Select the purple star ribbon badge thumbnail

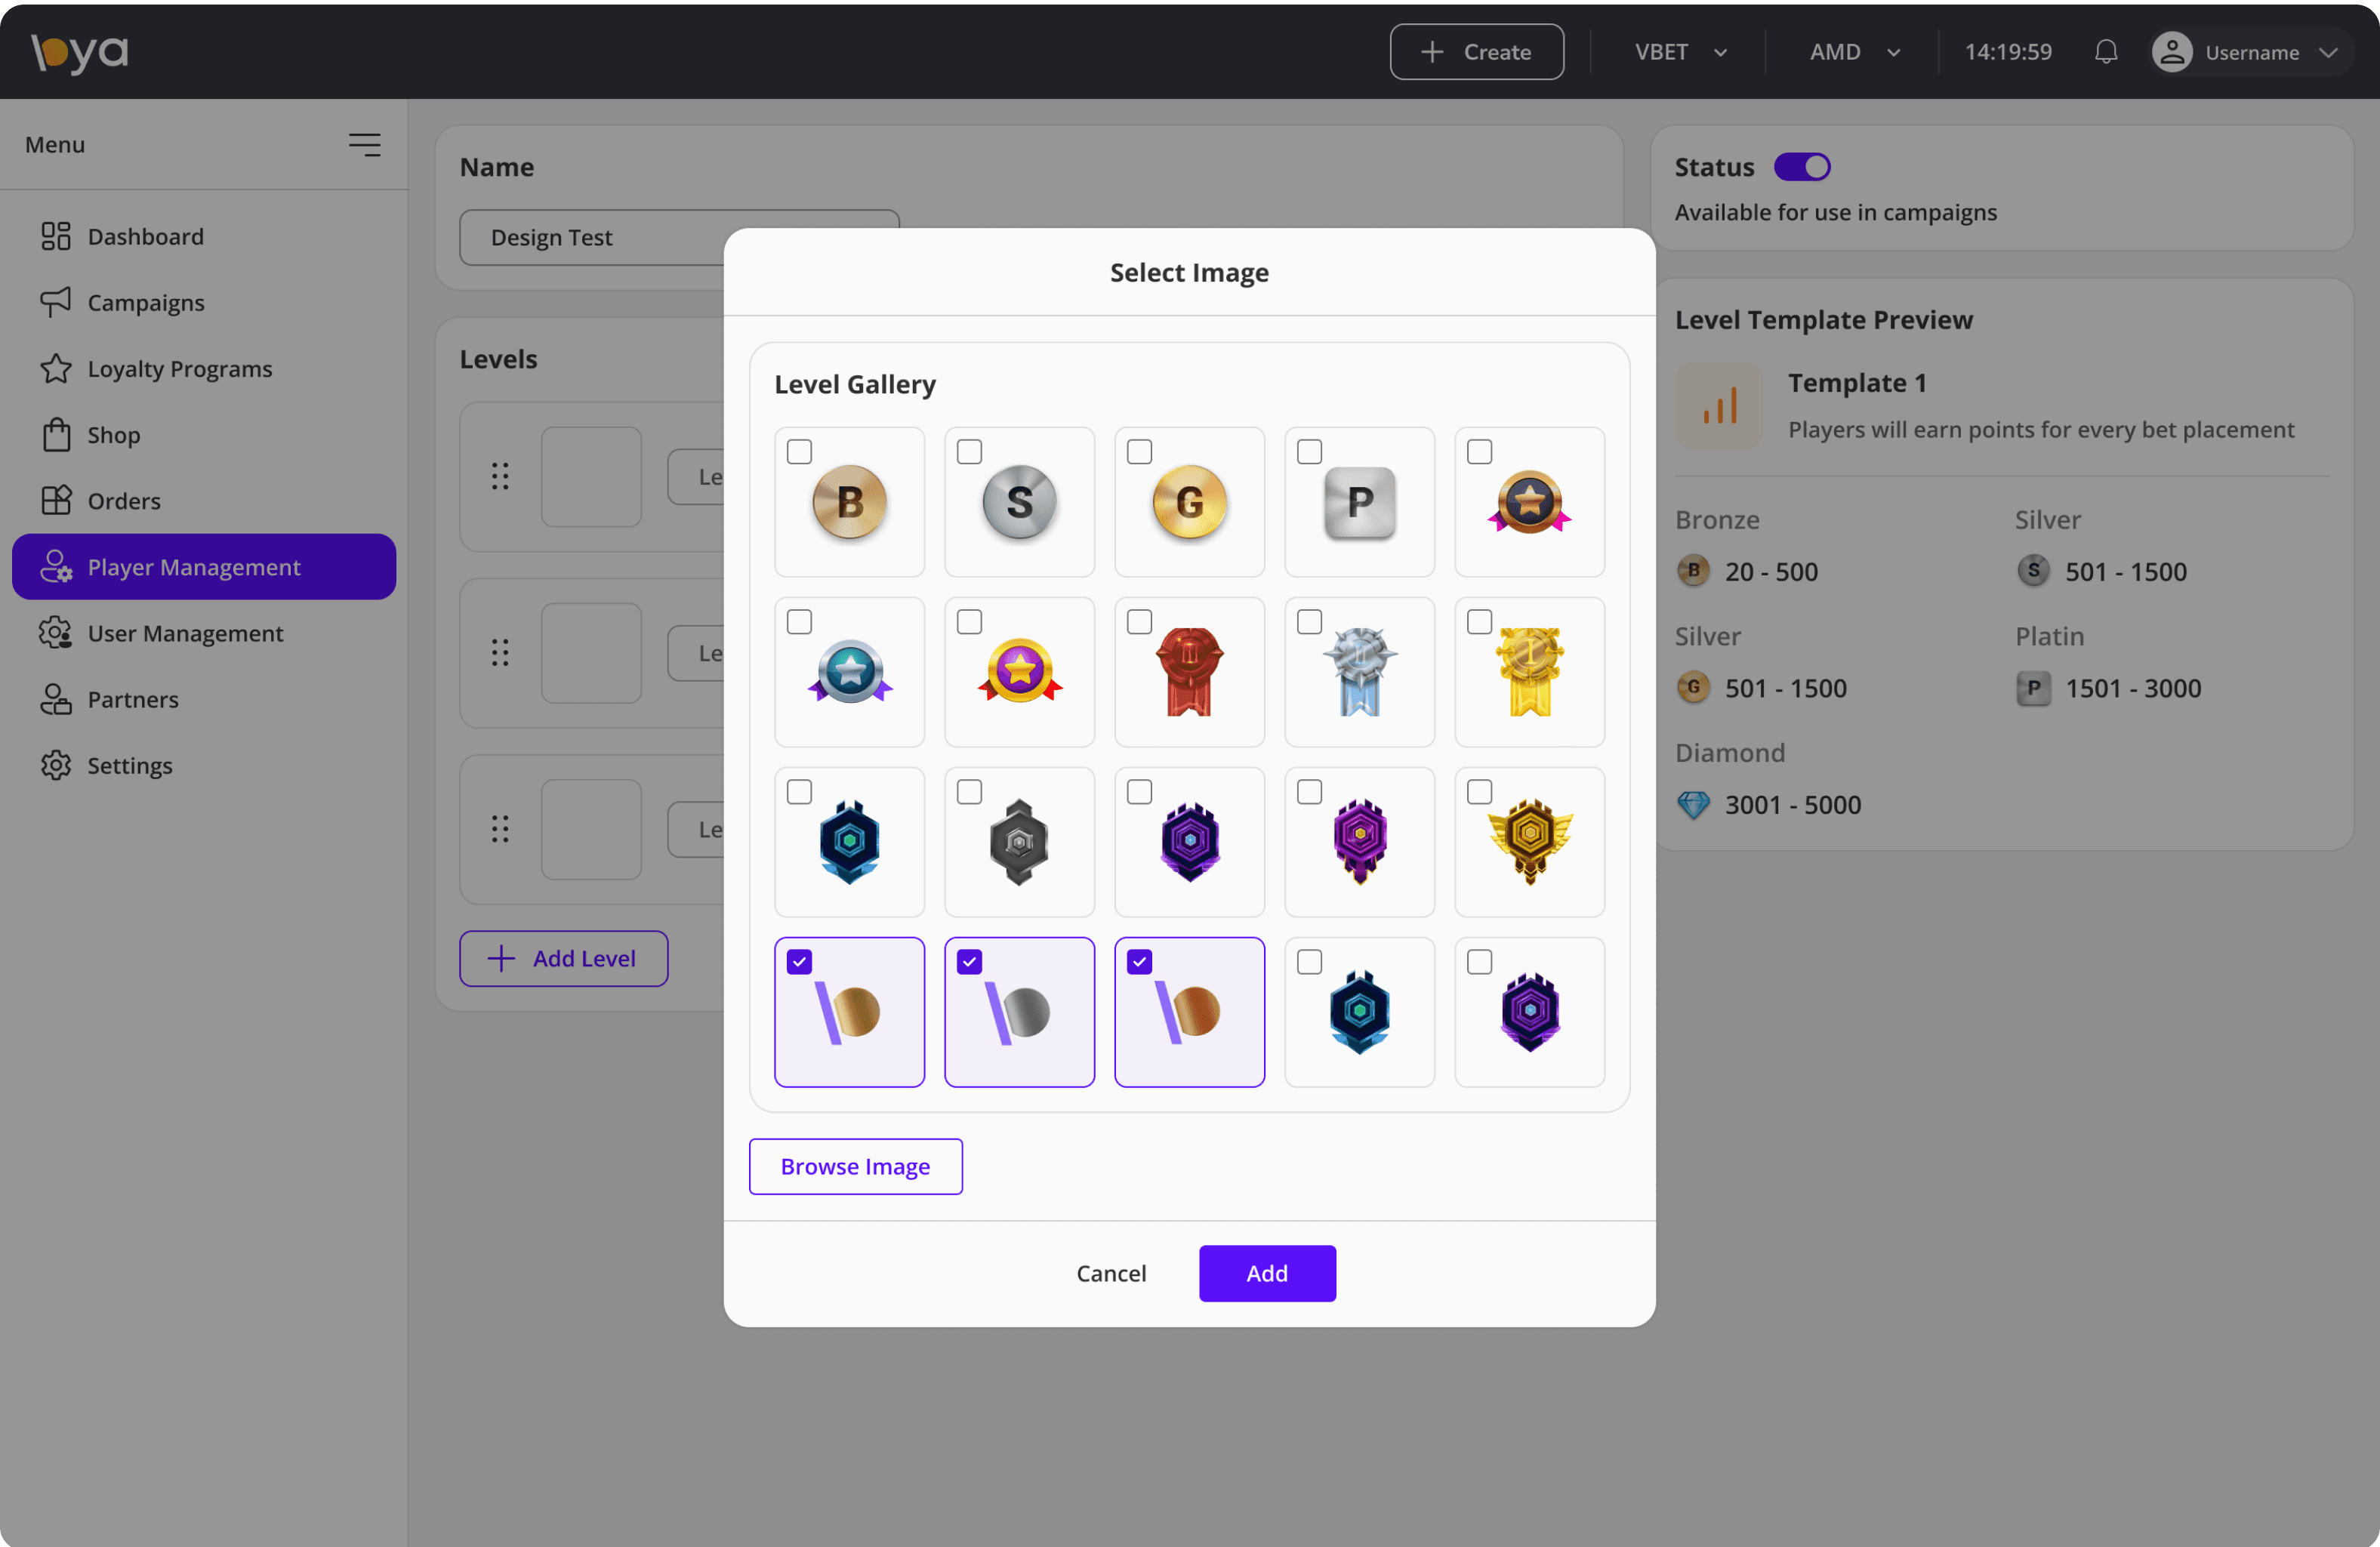[1019, 672]
